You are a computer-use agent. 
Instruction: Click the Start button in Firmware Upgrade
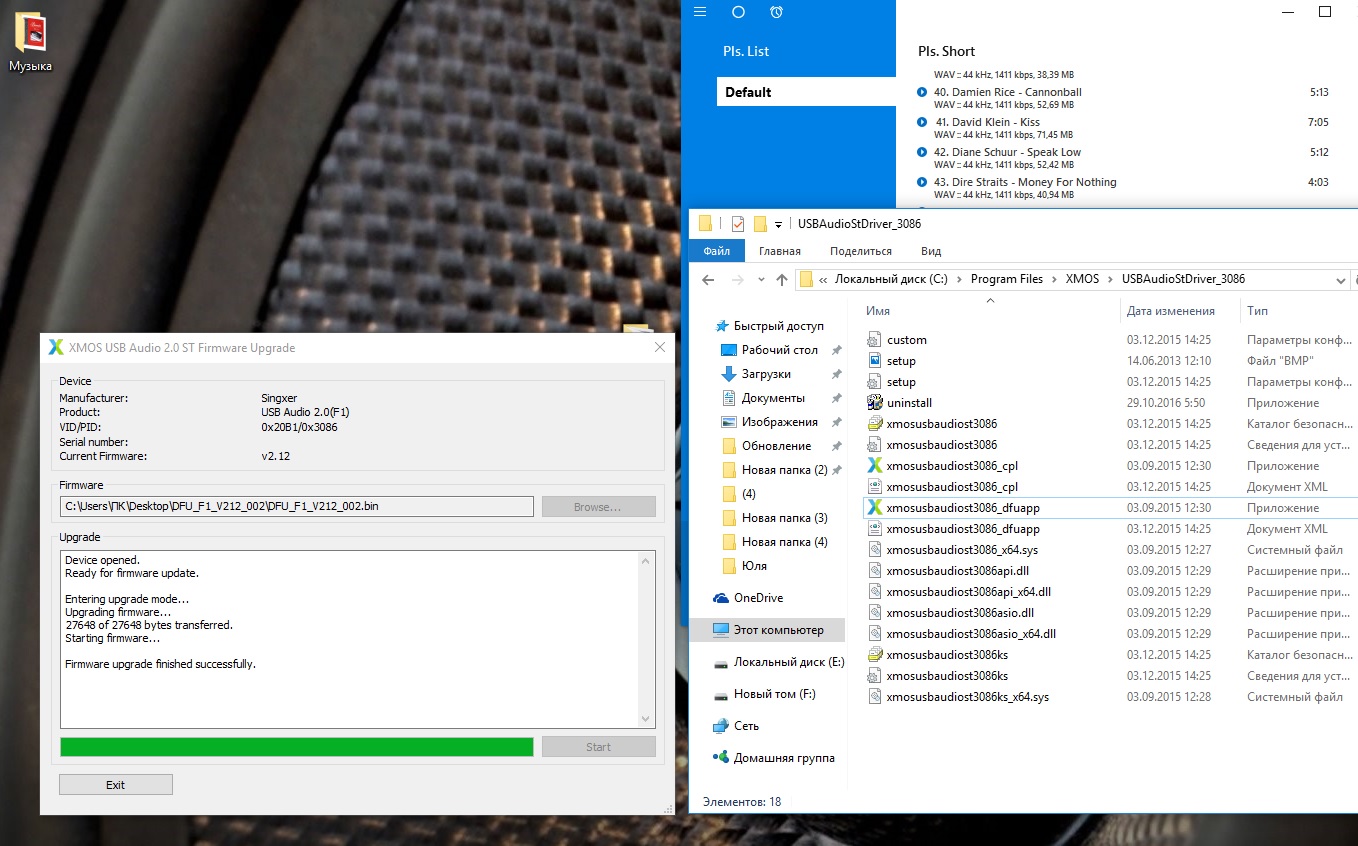pyautogui.click(x=598, y=747)
